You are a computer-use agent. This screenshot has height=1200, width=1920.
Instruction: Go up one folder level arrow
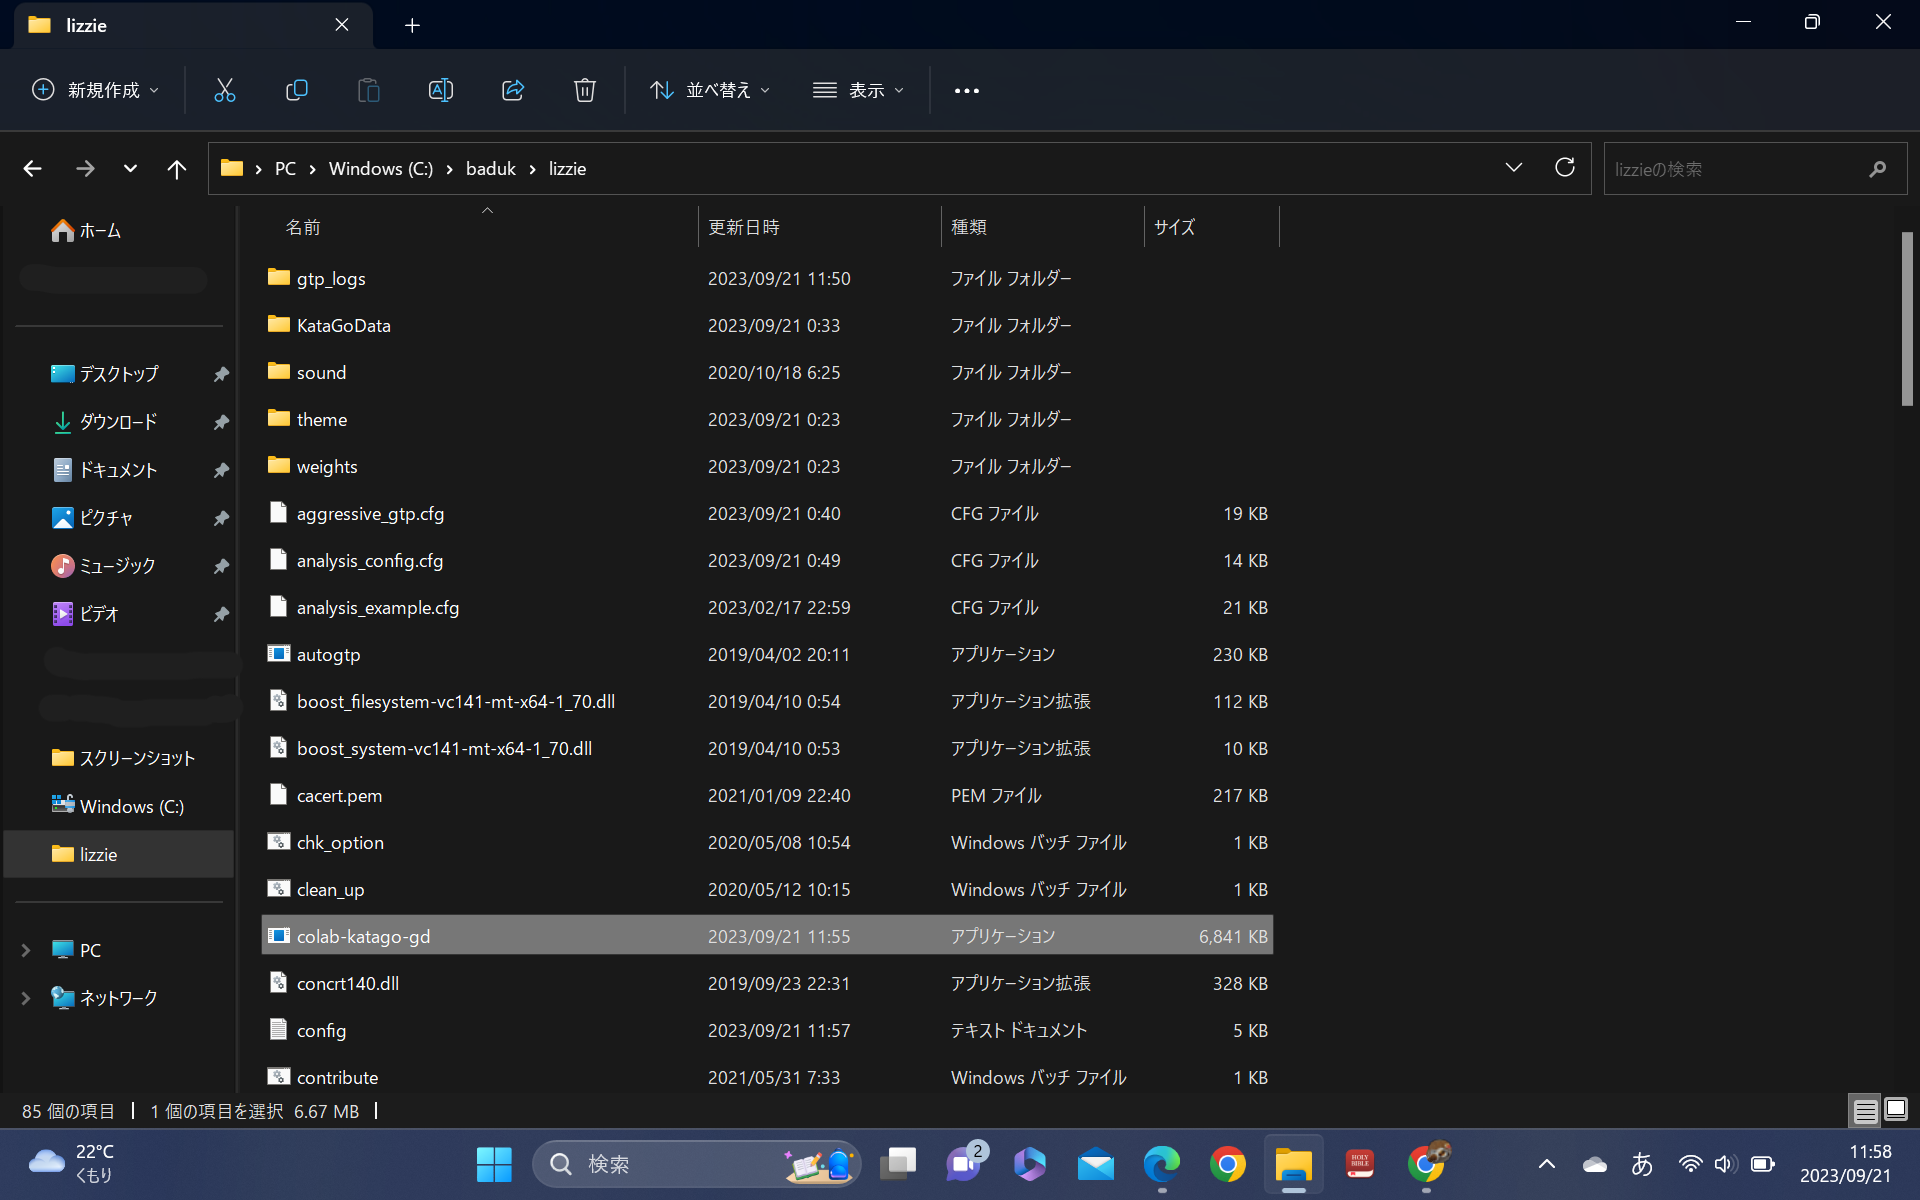pos(177,169)
